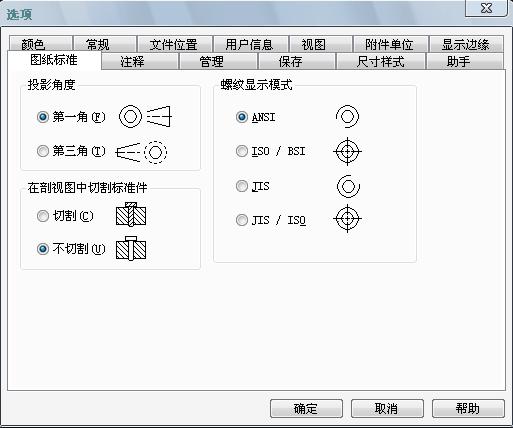Close the 选项 dialog window
The height and width of the screenshot is (428, 513).
486,8
